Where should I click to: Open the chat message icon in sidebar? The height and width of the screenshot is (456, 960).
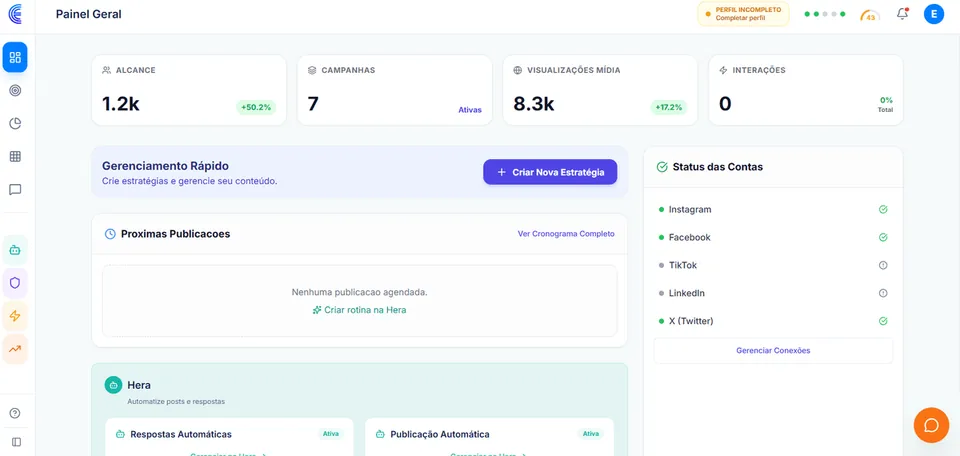click(x=15, y=190)
